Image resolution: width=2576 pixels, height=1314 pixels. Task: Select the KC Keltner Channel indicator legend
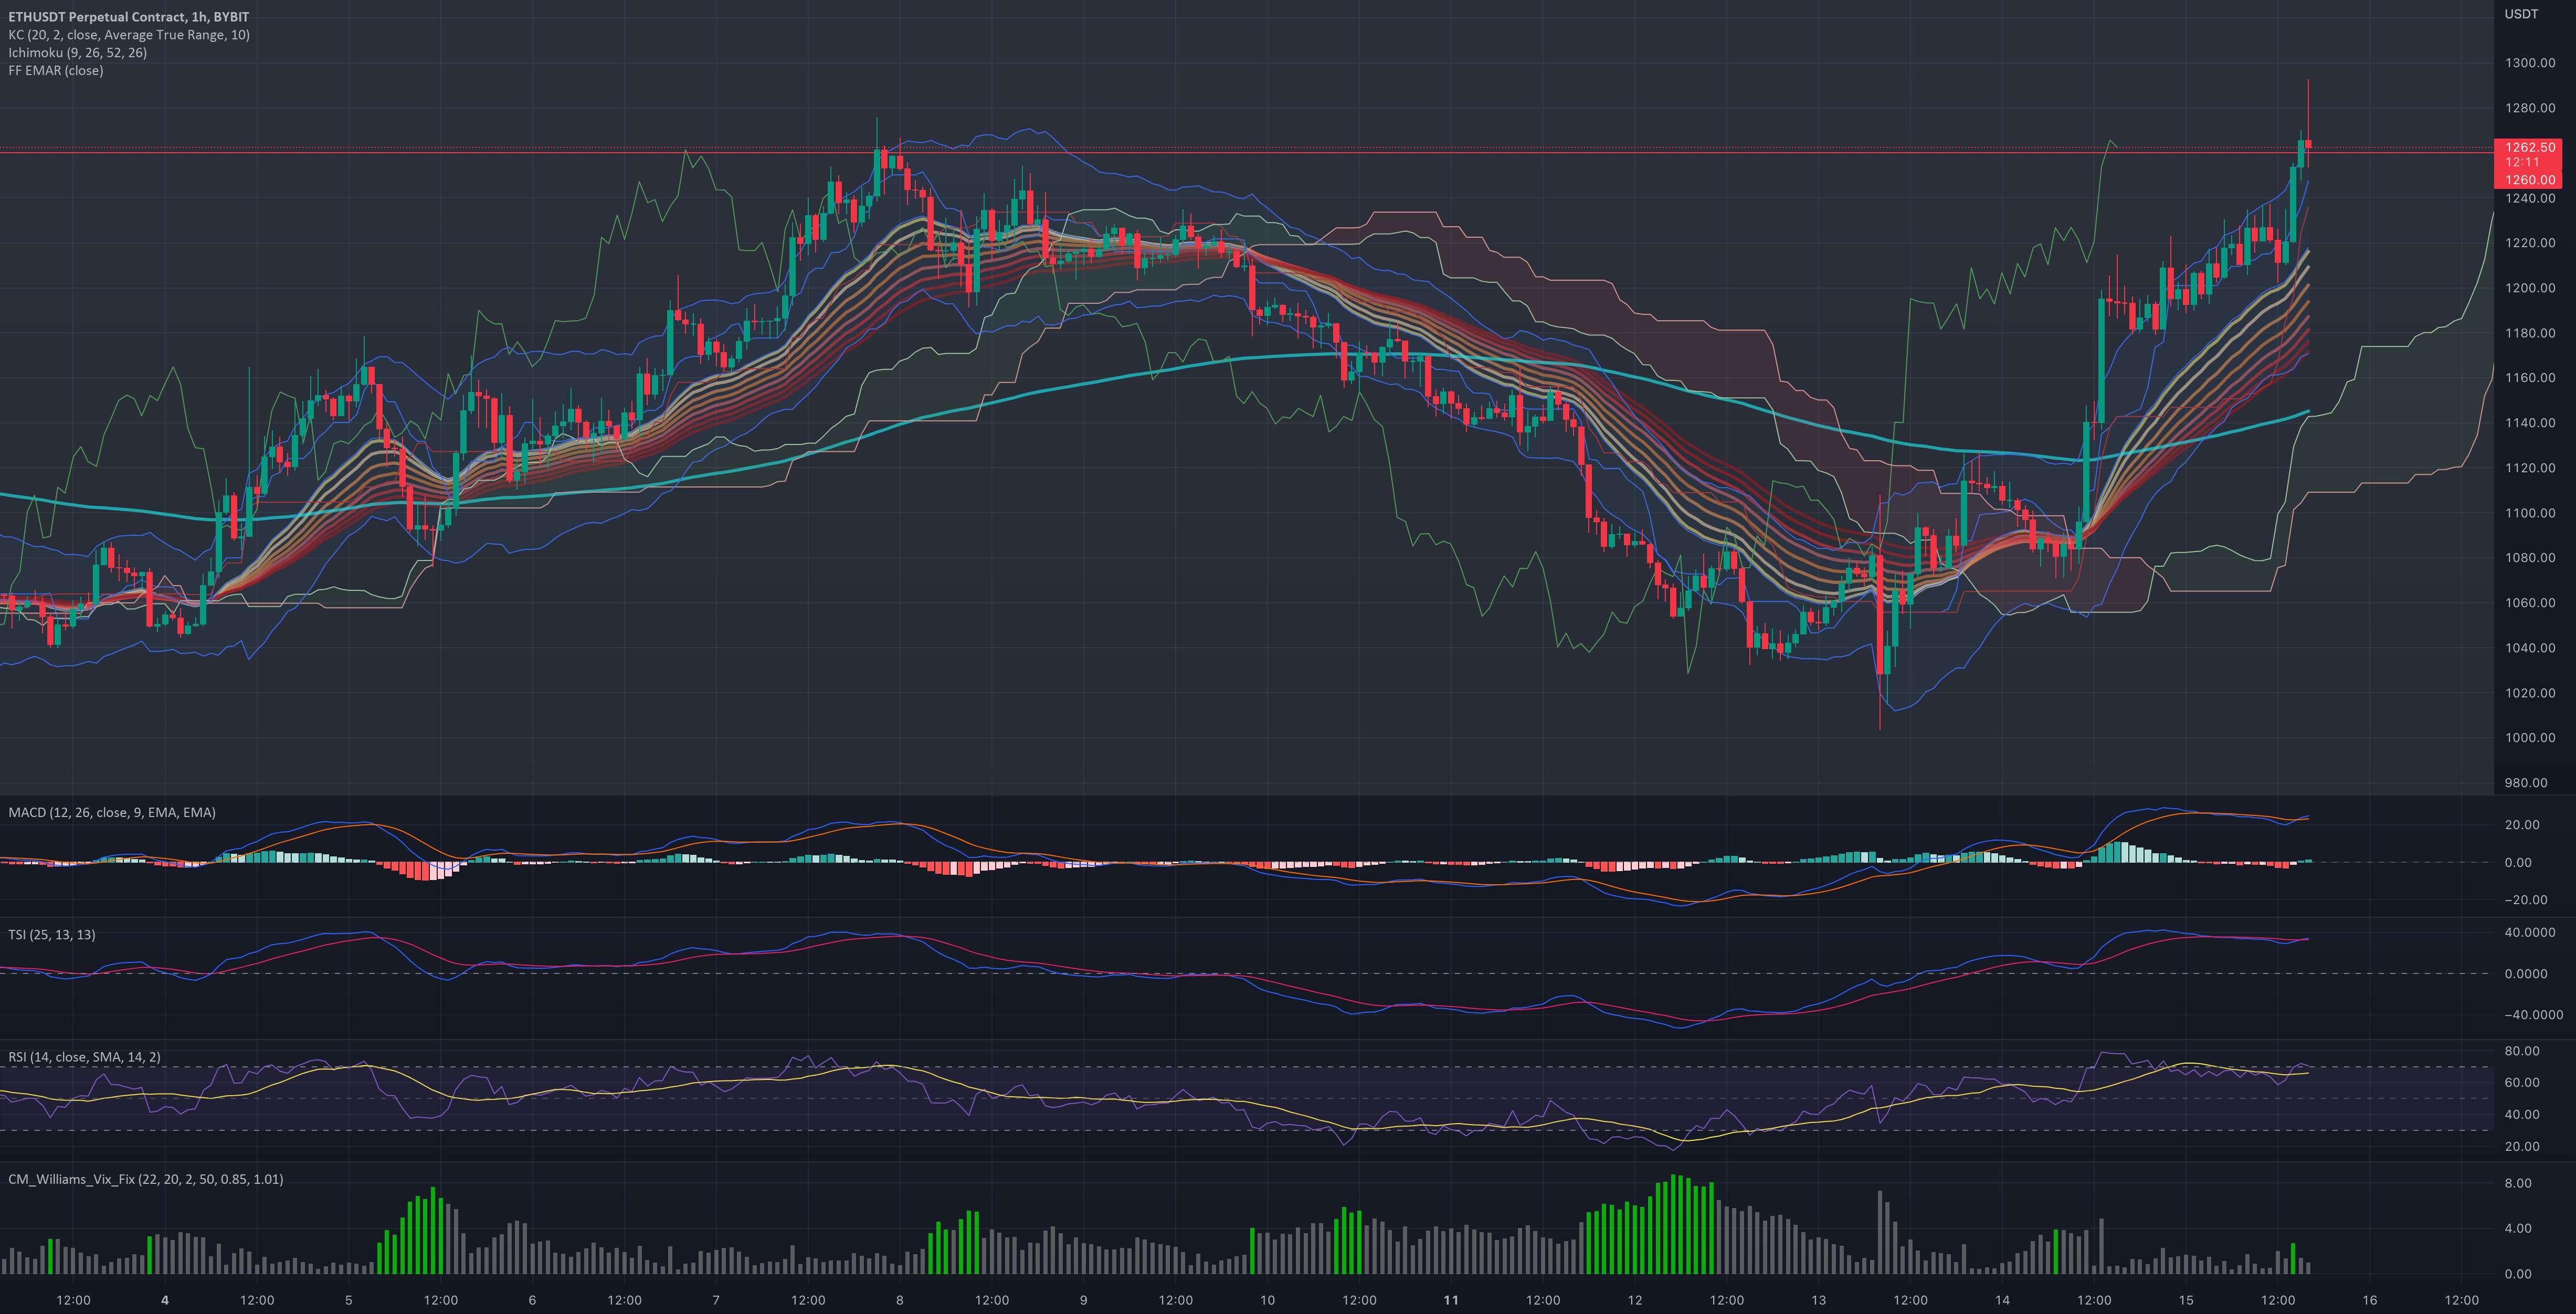pyautogui.click(x=129, y=35)
